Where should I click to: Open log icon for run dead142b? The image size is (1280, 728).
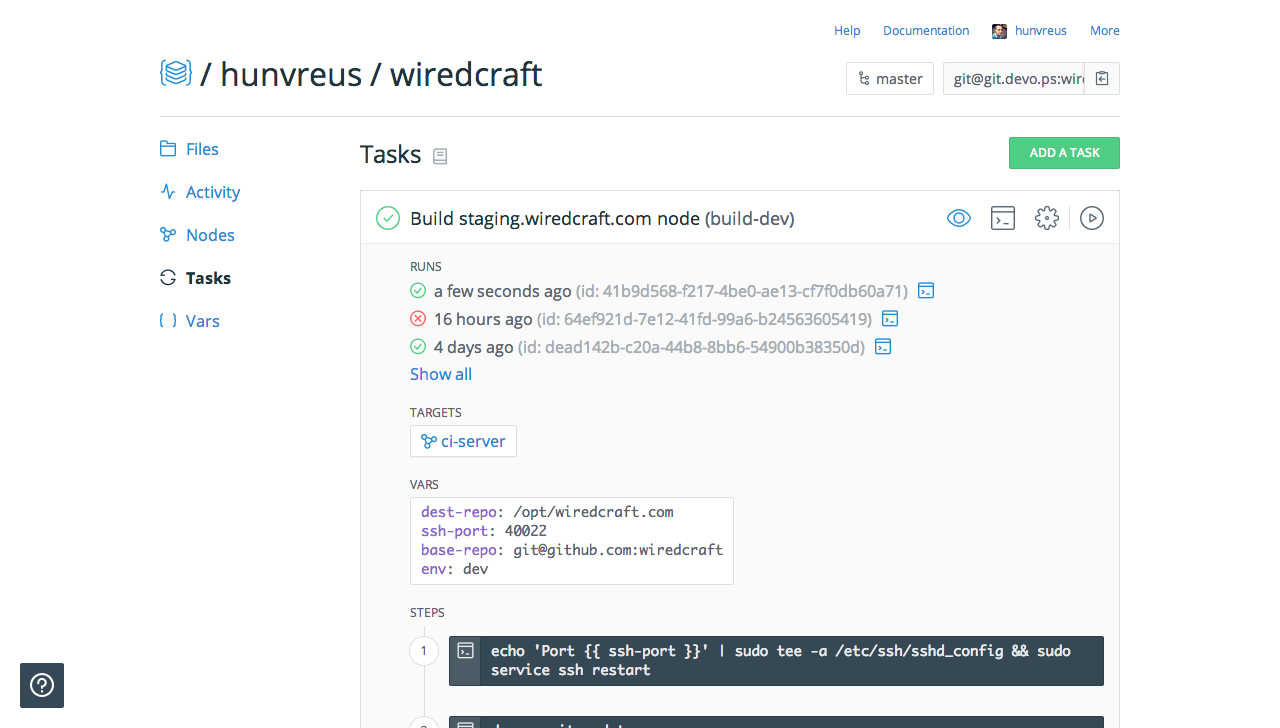883,347
